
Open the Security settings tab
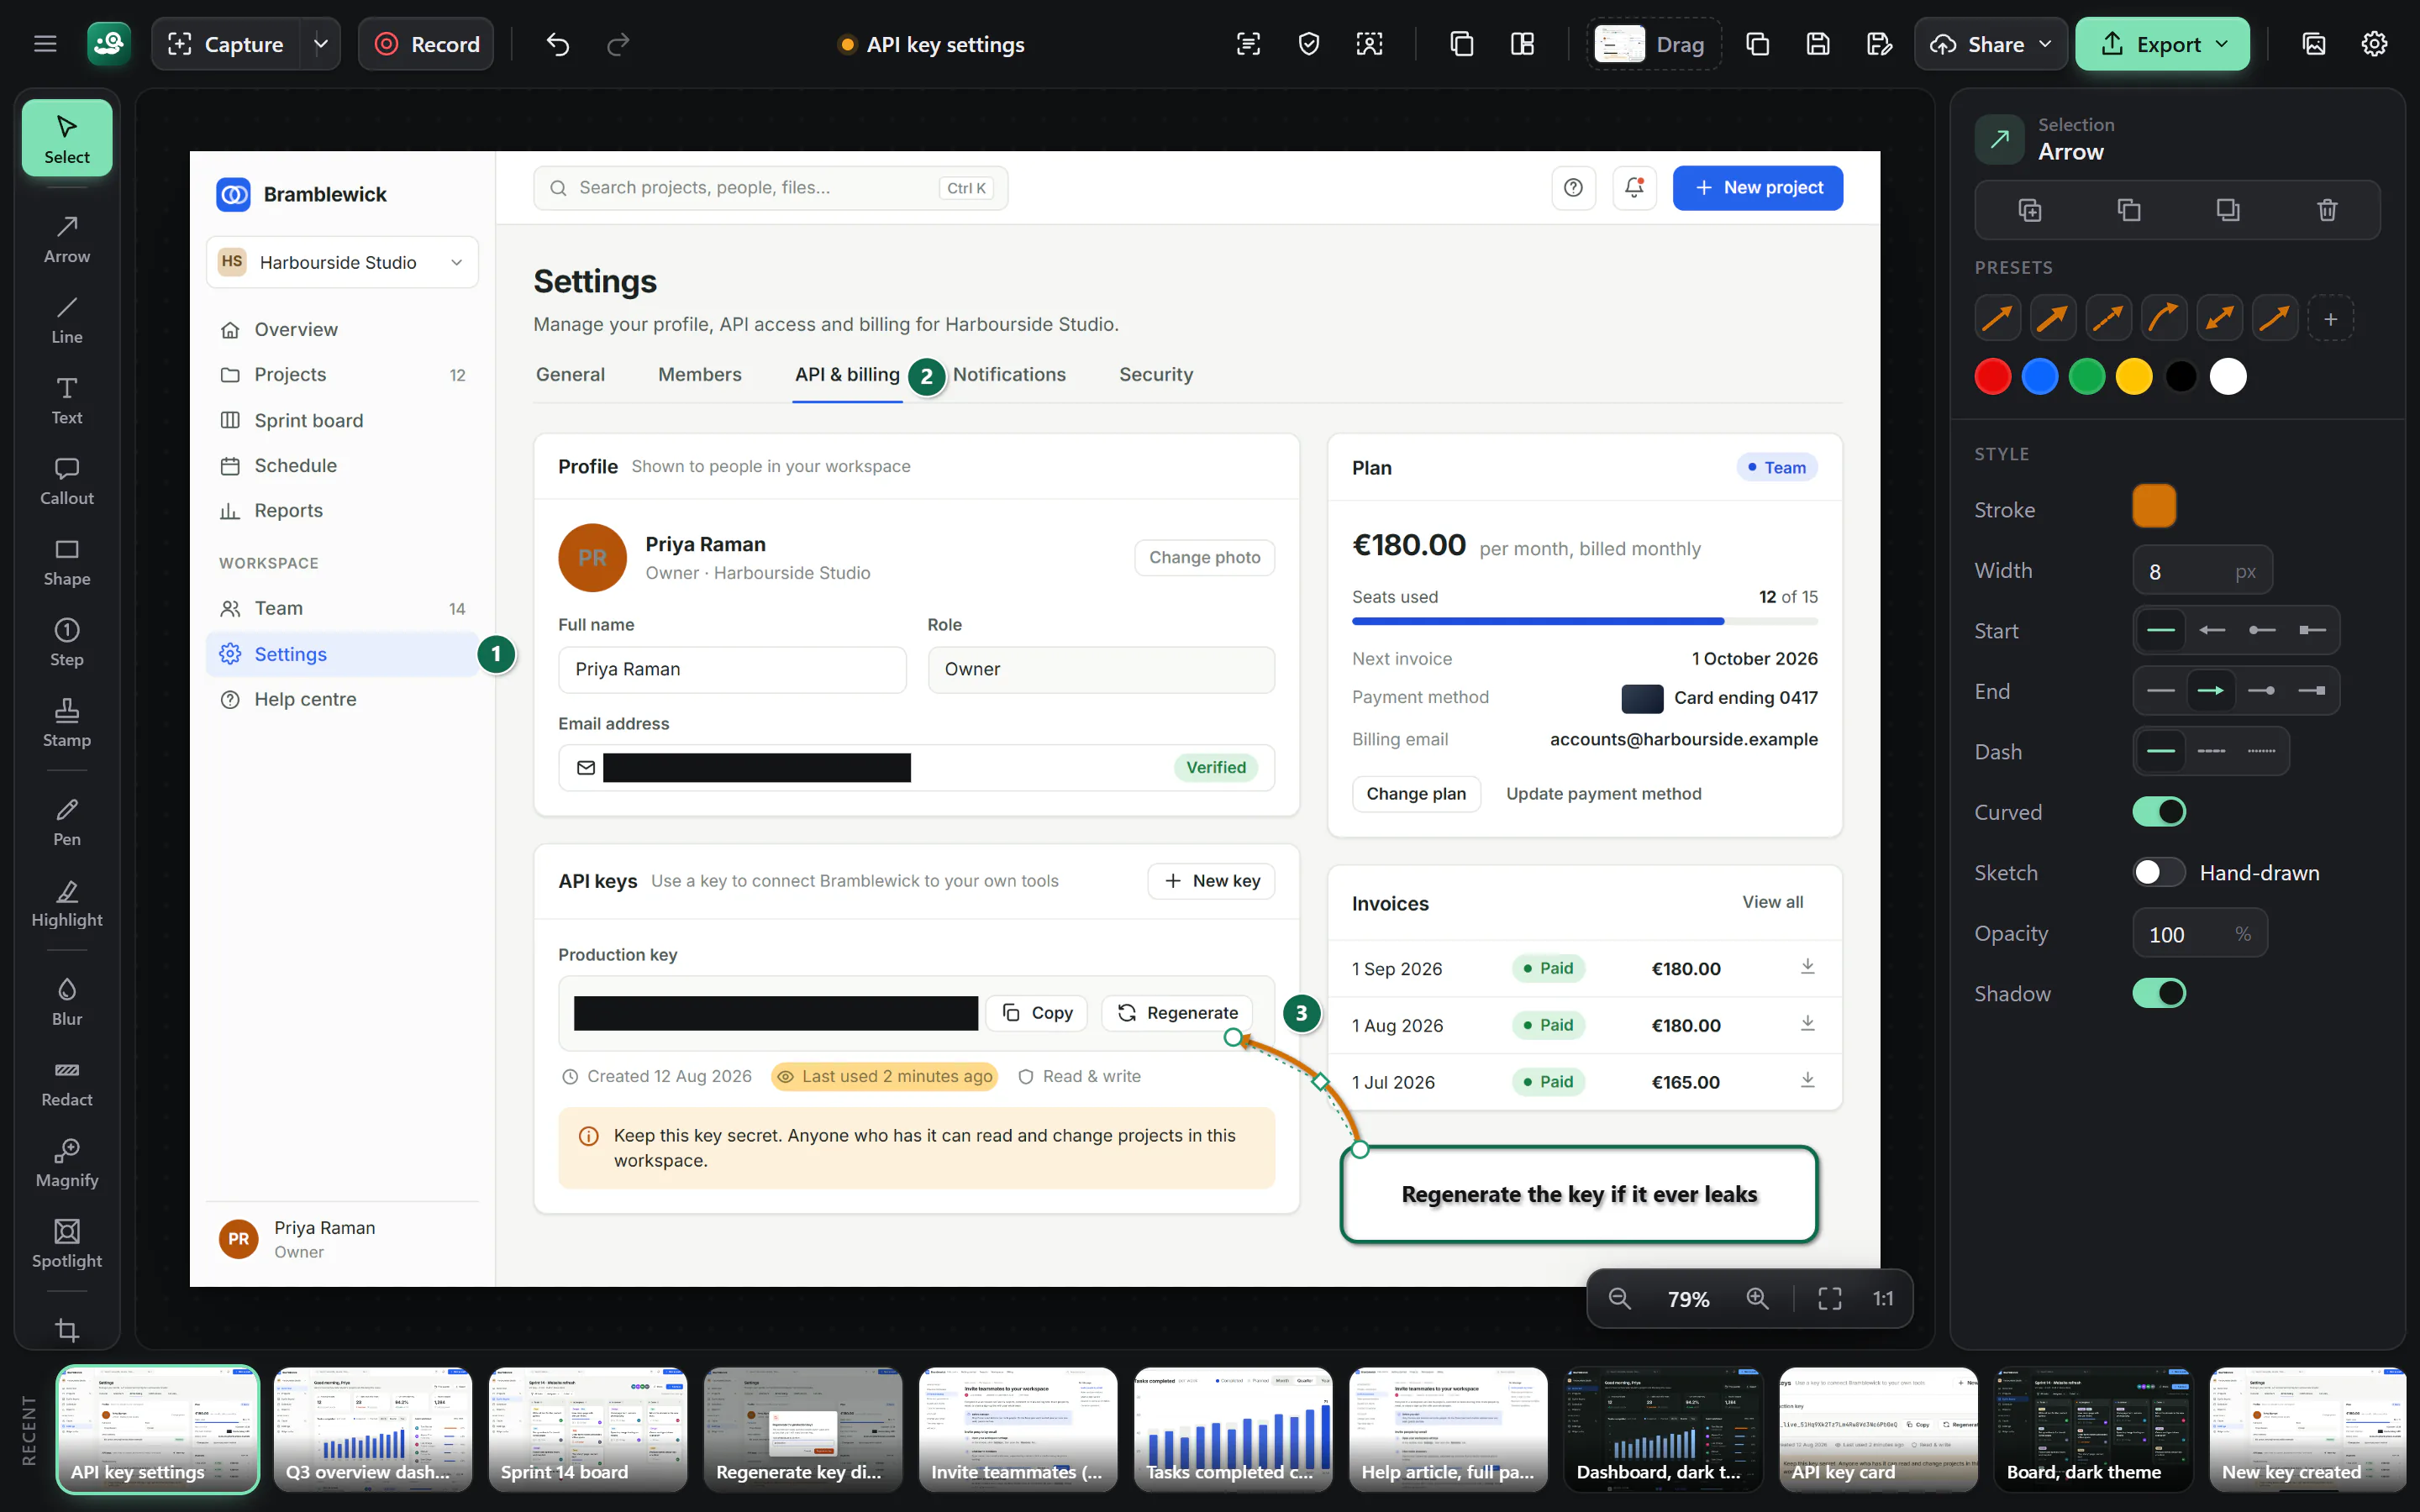pos(1155,374)
